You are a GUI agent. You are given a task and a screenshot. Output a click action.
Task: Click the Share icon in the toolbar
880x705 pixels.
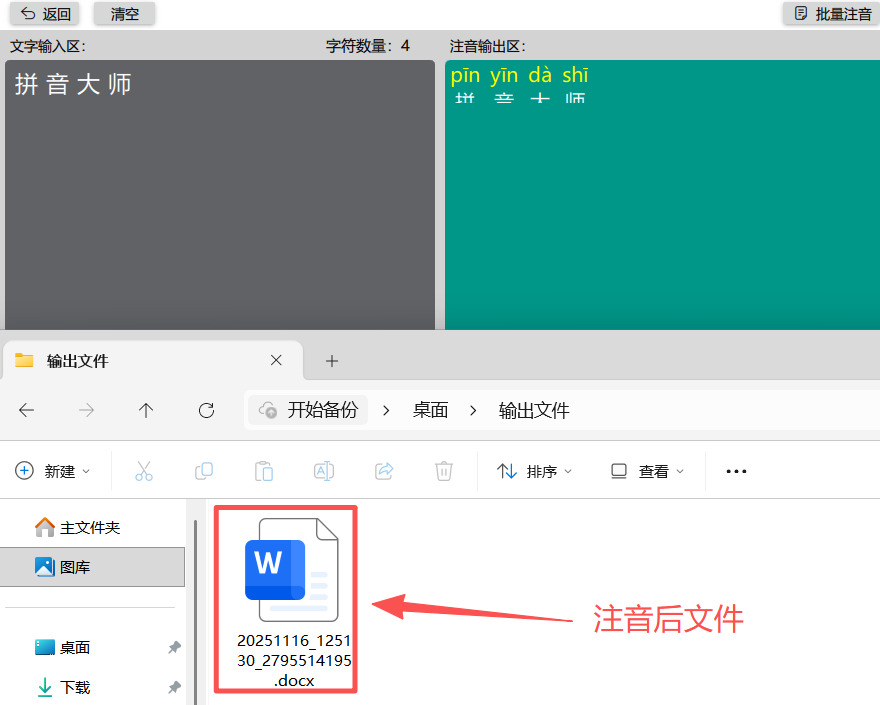pos(384,470)
